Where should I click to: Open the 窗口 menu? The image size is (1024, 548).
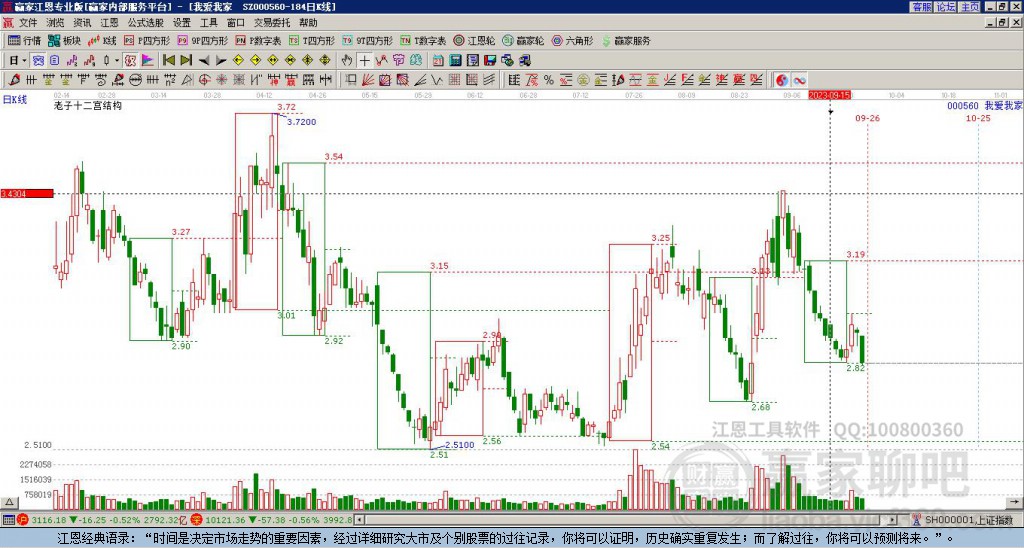[236, 23]
